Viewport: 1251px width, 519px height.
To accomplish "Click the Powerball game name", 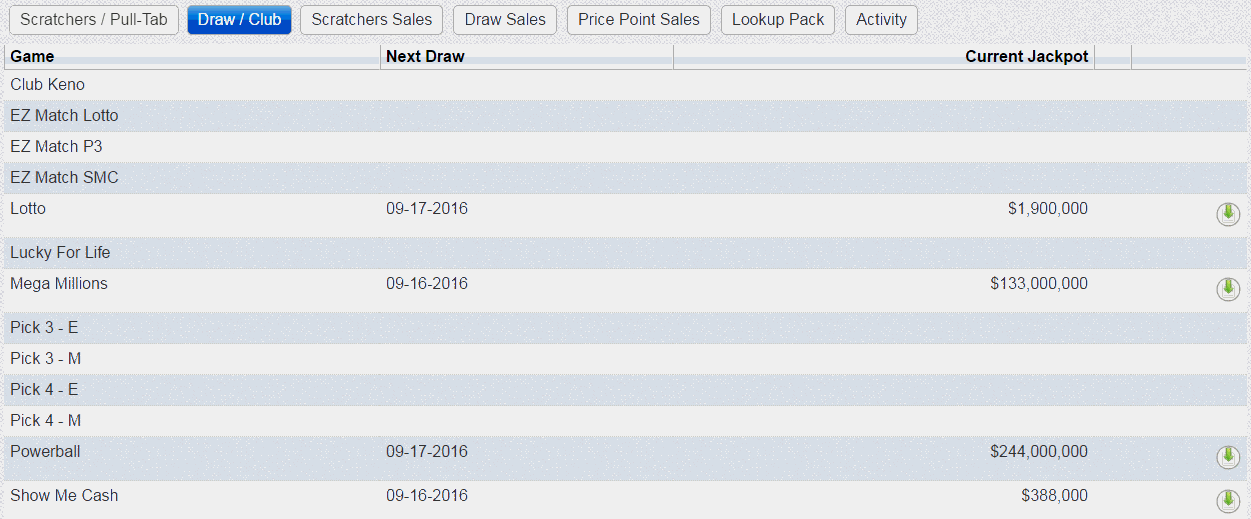I will pos(45,452).
